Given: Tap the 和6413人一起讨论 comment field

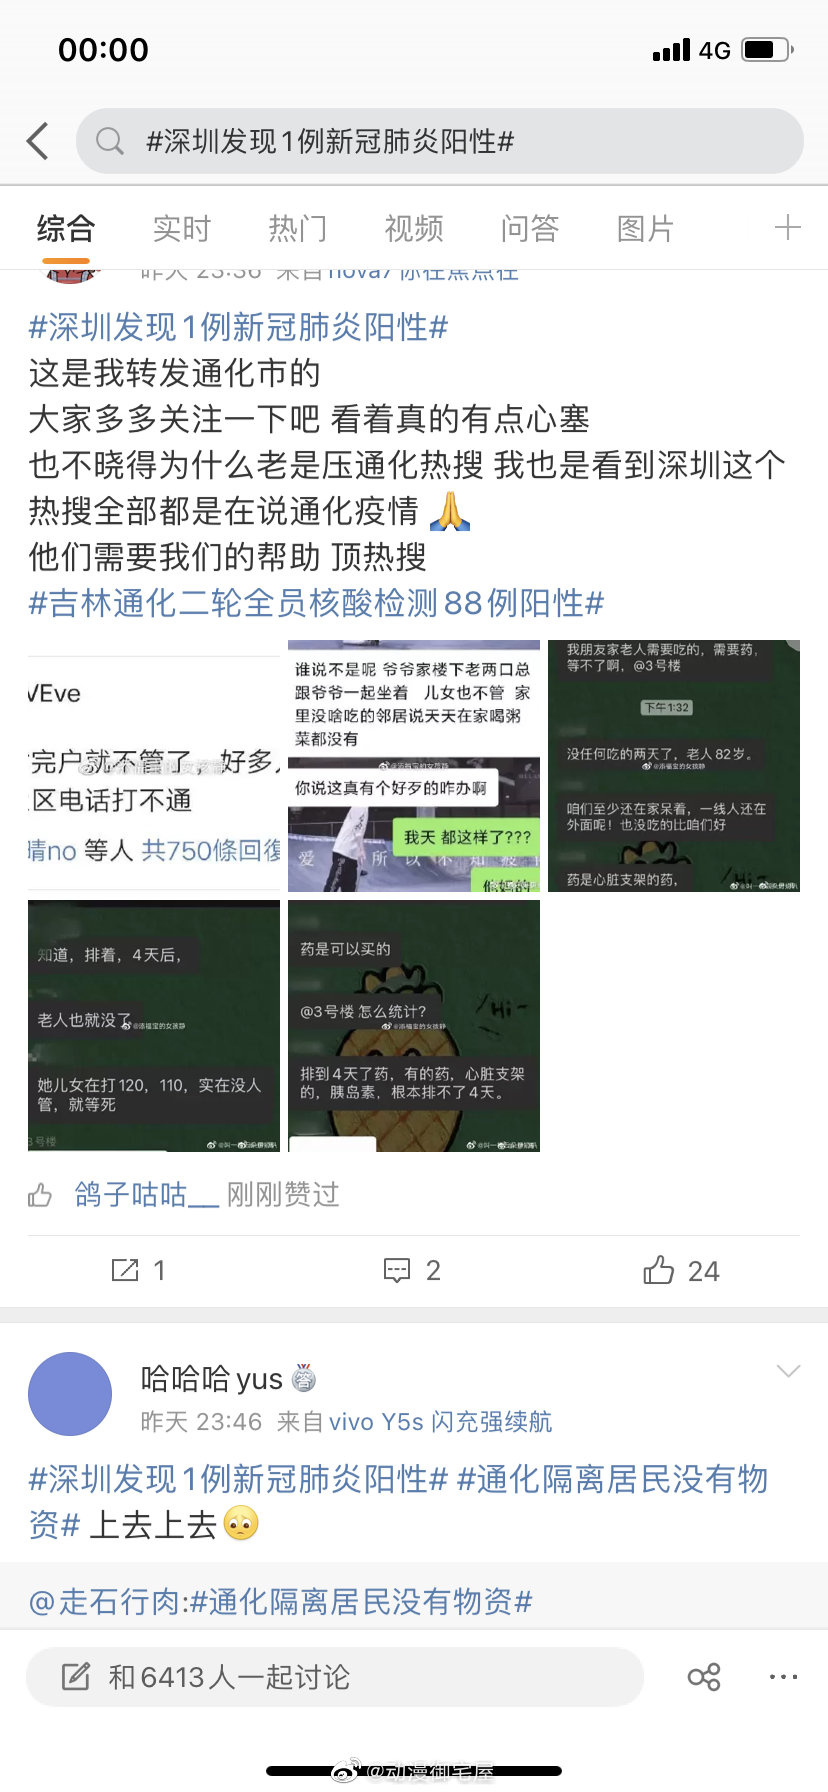Looking at the screenshot, I should coord(335,1677).
